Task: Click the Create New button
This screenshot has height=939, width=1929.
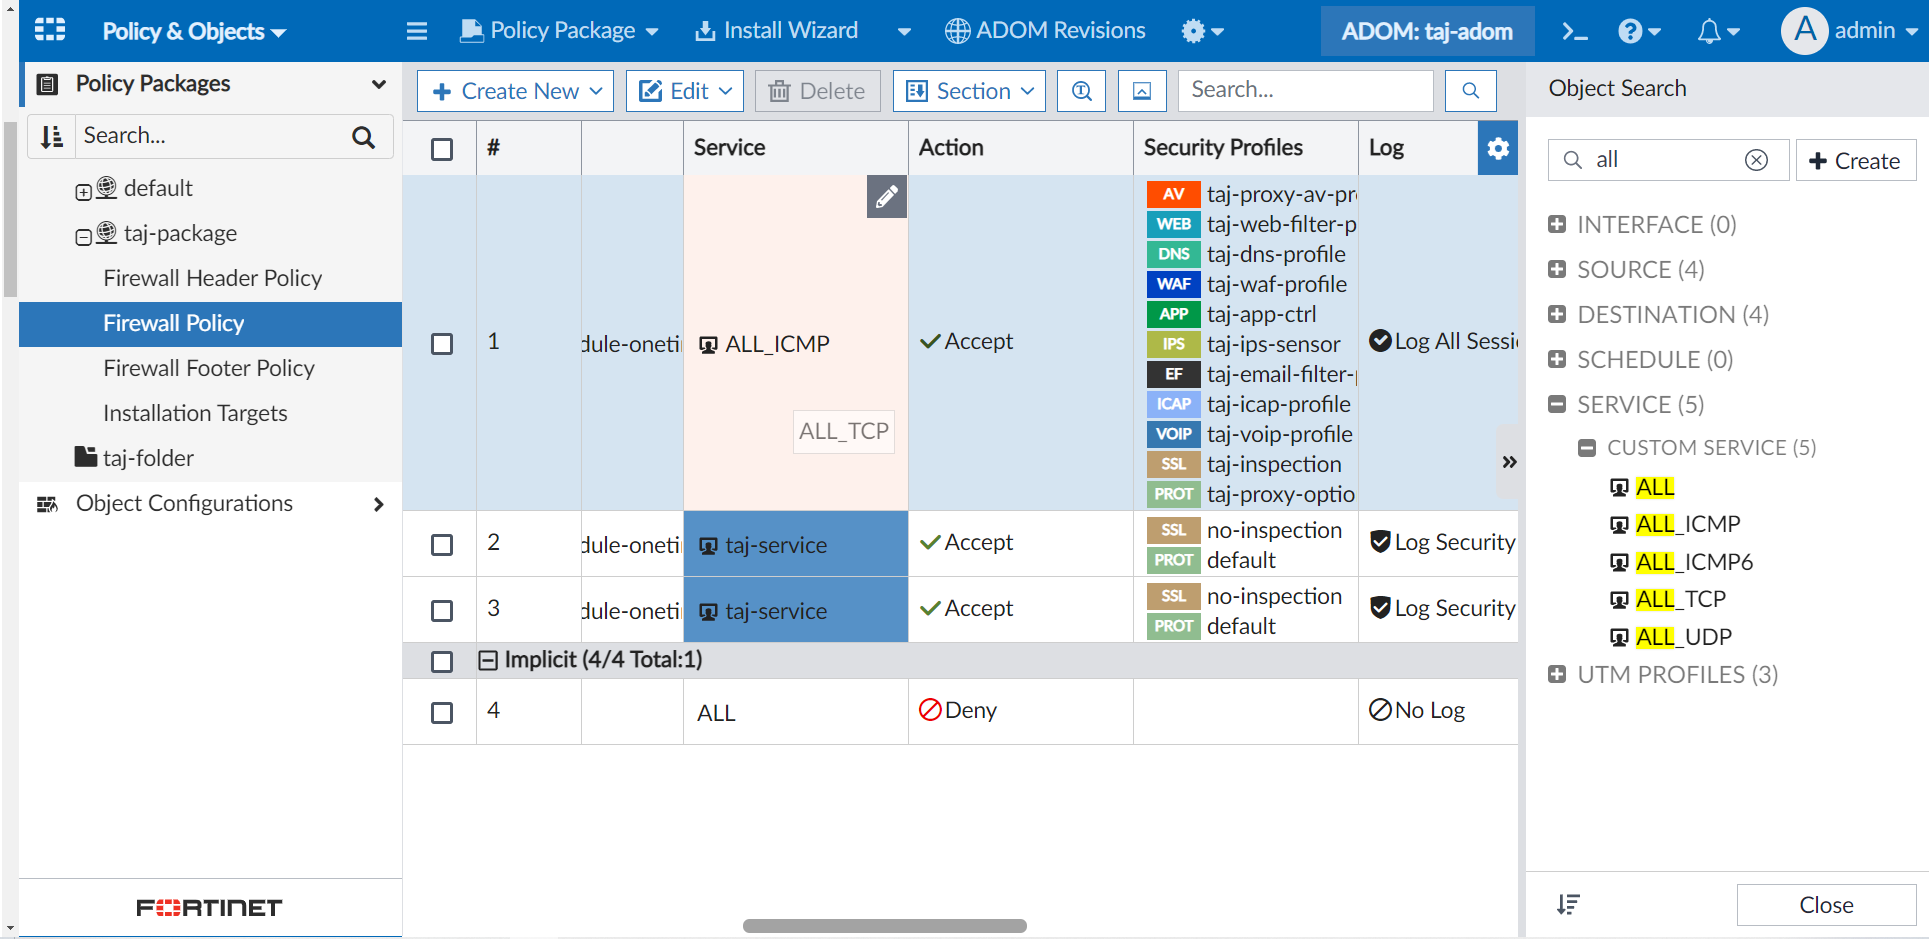Action: 516,91
